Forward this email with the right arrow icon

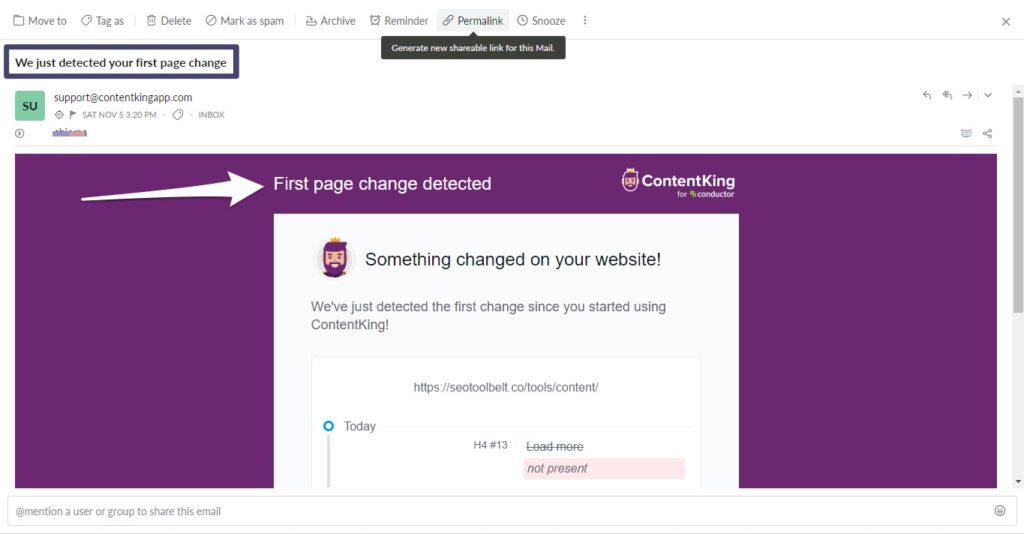[x=967, y=95]
